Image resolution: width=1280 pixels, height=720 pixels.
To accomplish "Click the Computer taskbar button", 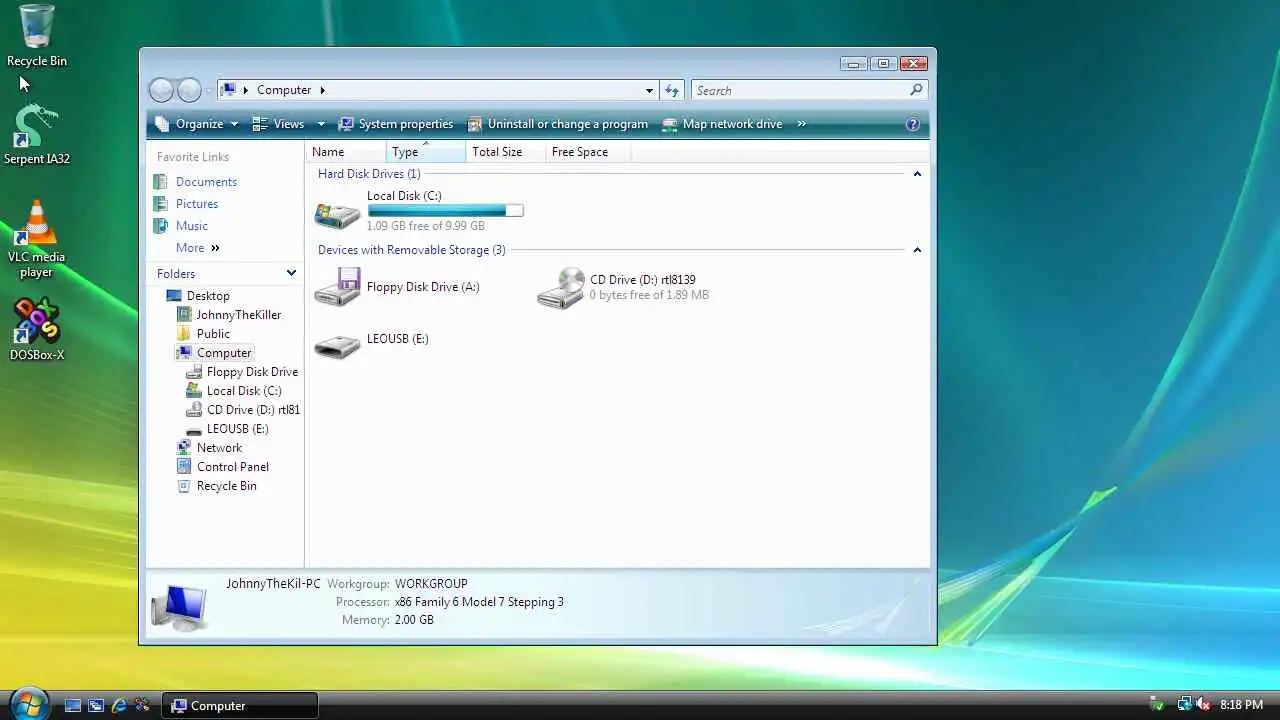I will (240, 705).
